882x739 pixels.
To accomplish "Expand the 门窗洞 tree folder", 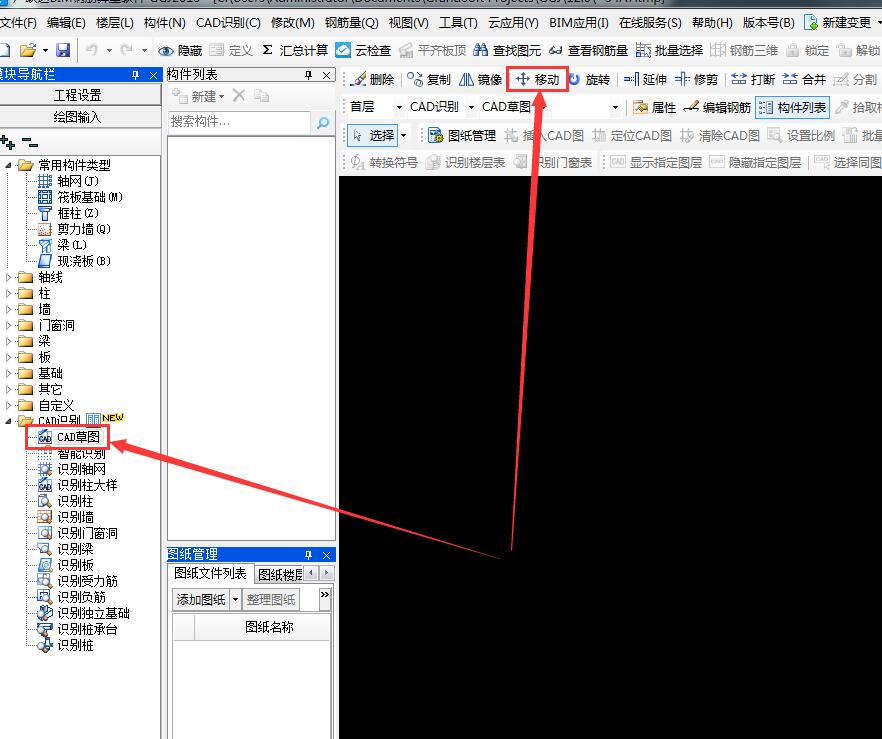I will (x=8, y=325).
